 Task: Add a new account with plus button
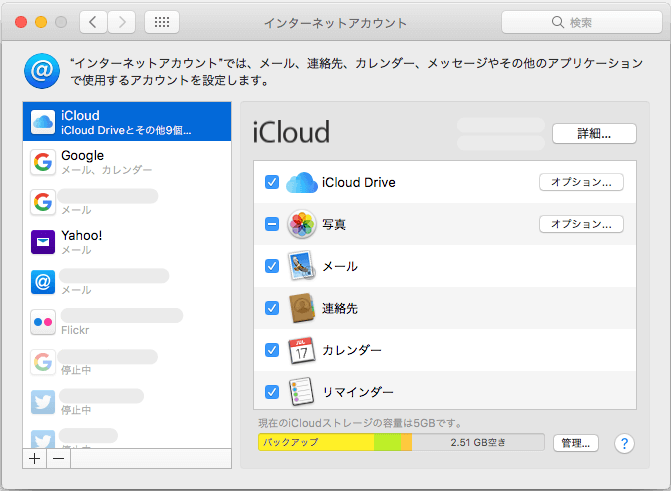35,459
